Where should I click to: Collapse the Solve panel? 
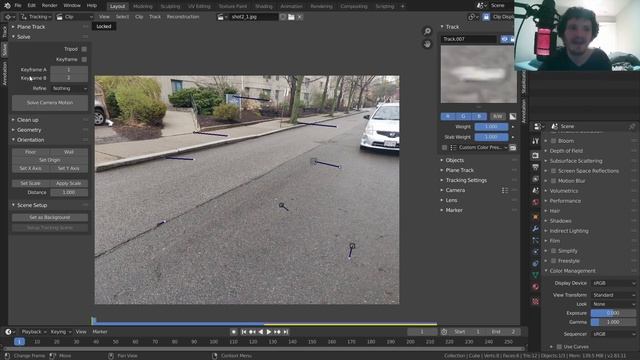click(x=23, y=37)
